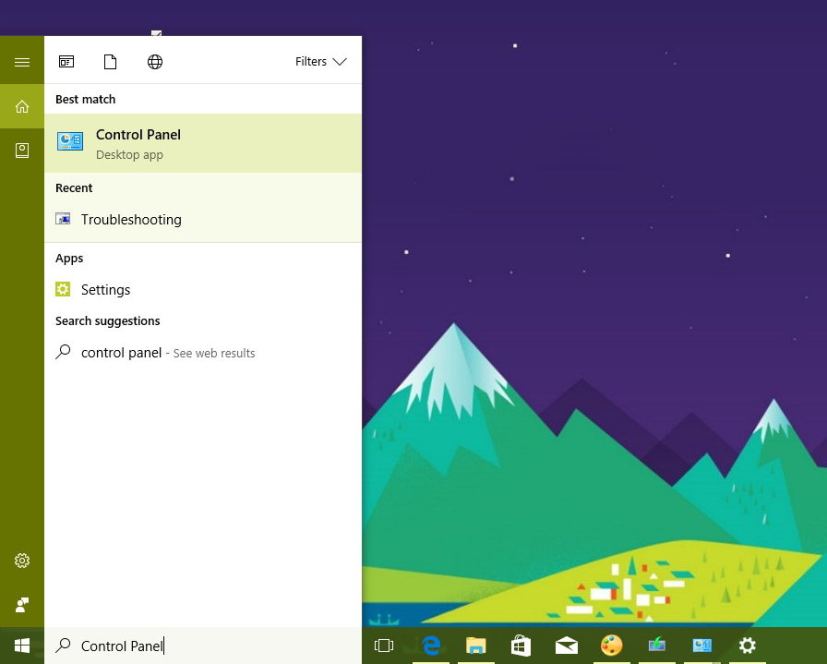
Task: Switch to Control Panel on taskbar
Action: click(702, 645)
